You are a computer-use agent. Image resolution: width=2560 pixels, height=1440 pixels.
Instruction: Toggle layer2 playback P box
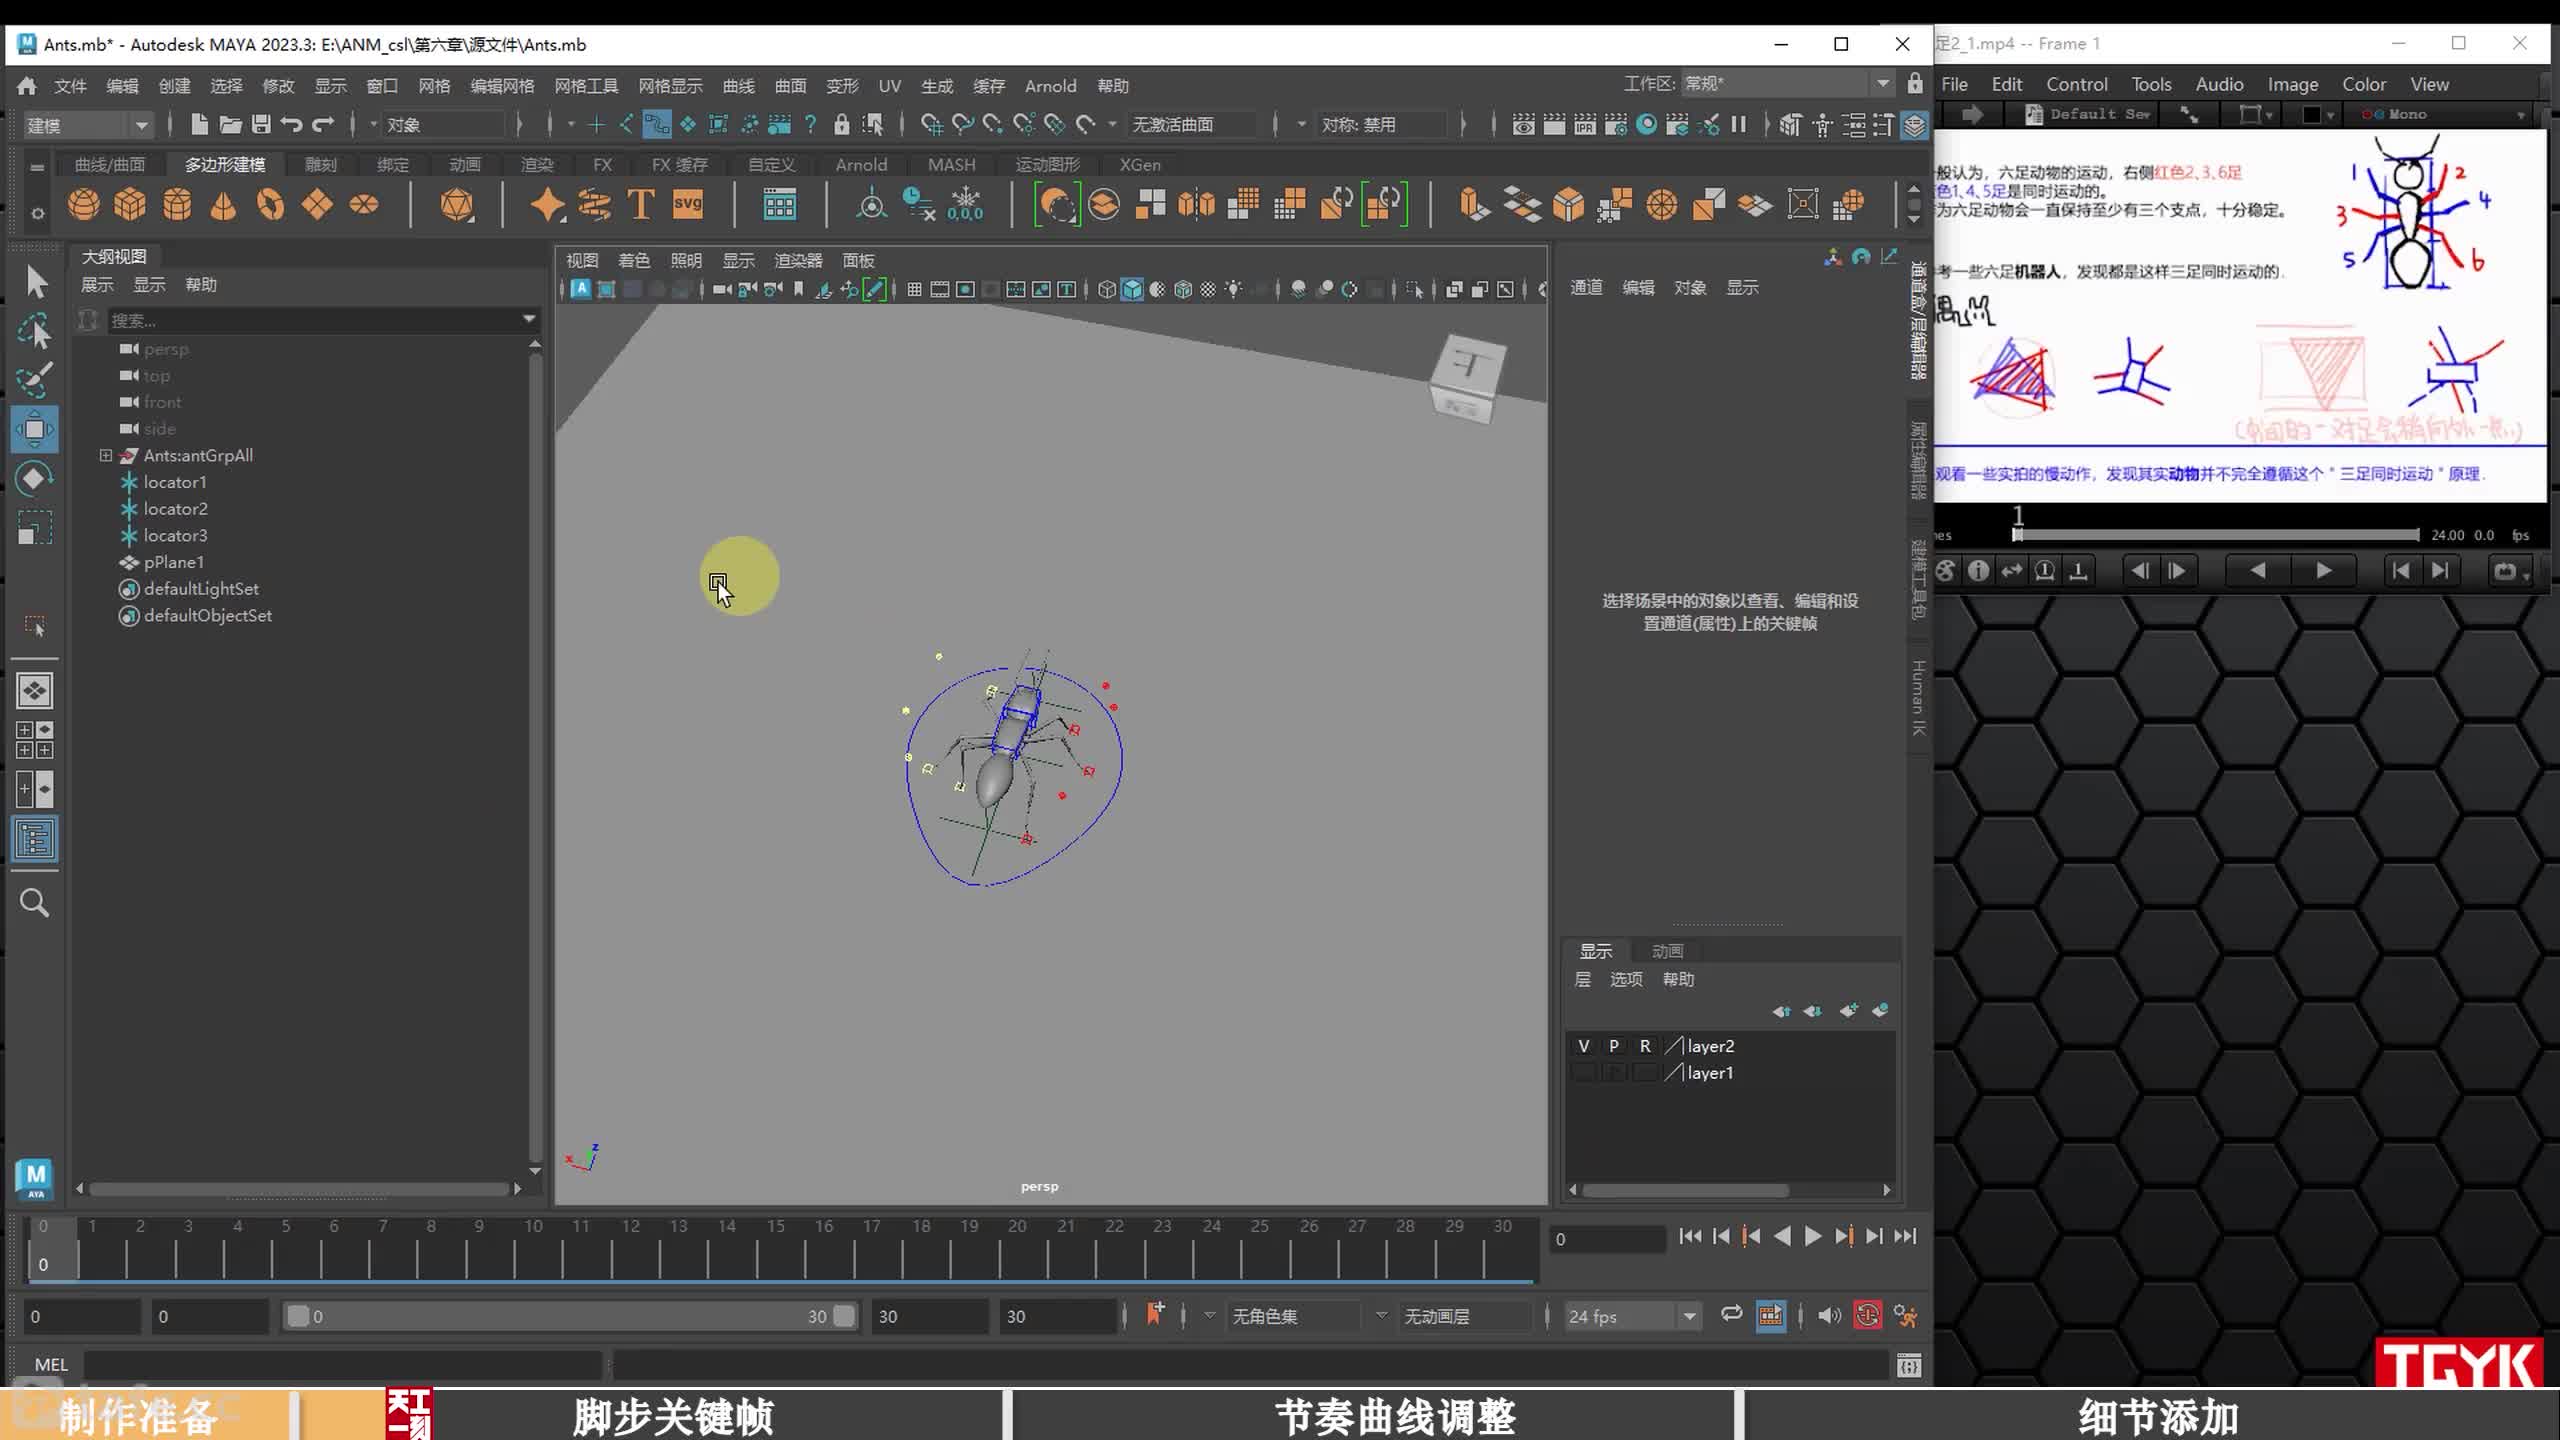(1614, 1046)
